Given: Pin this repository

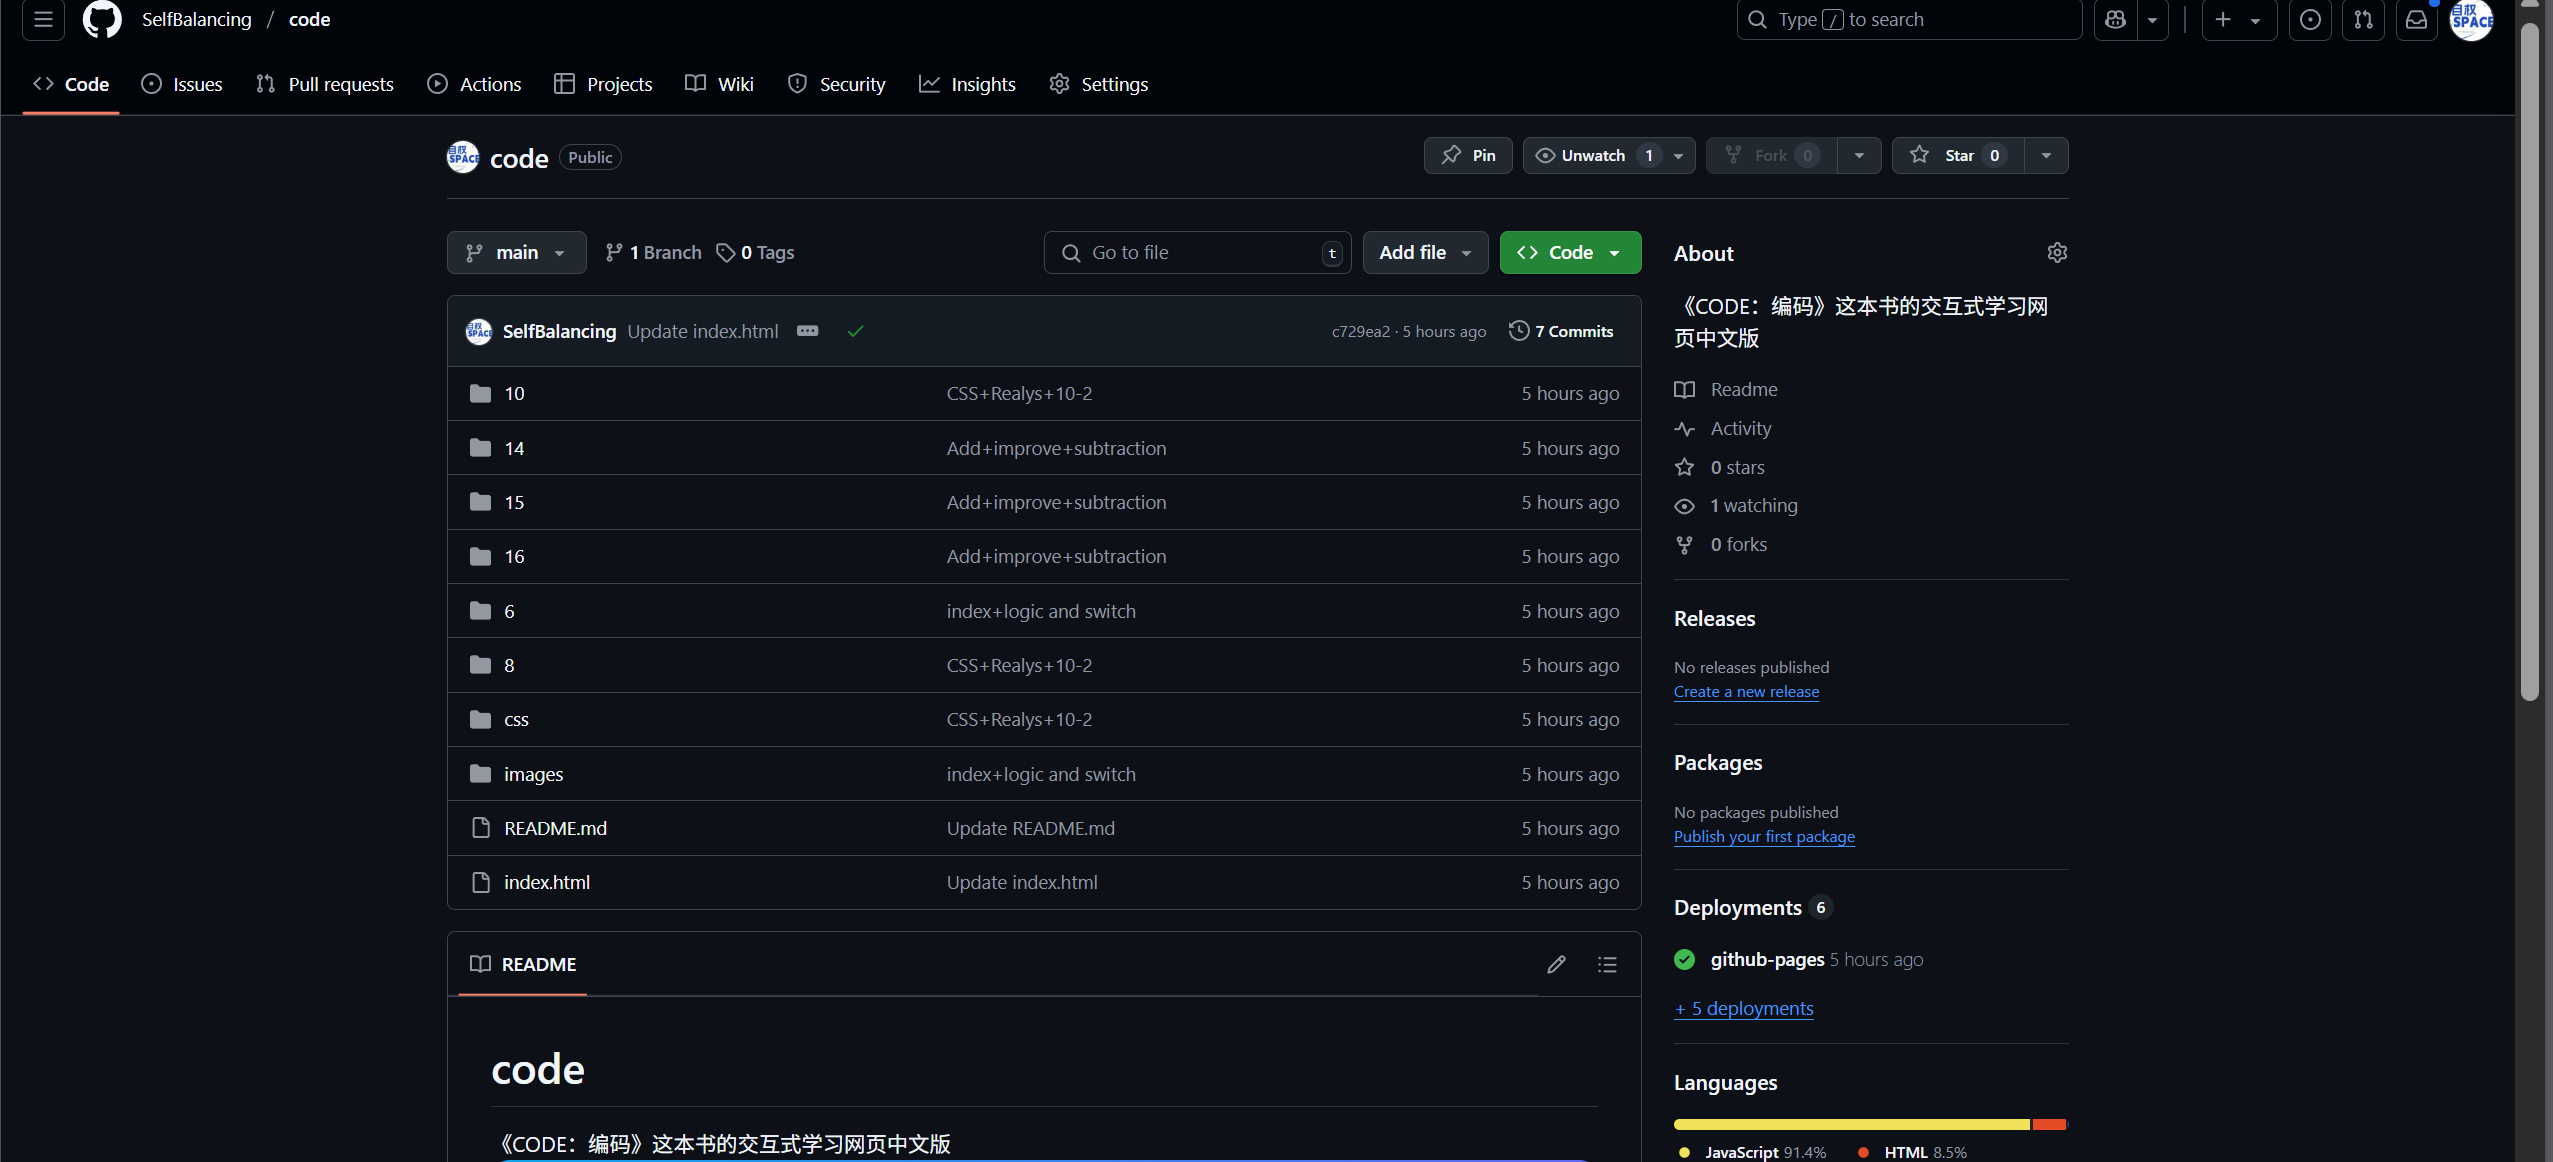Looking at the screenshot, I should (x=1468, y=155).
